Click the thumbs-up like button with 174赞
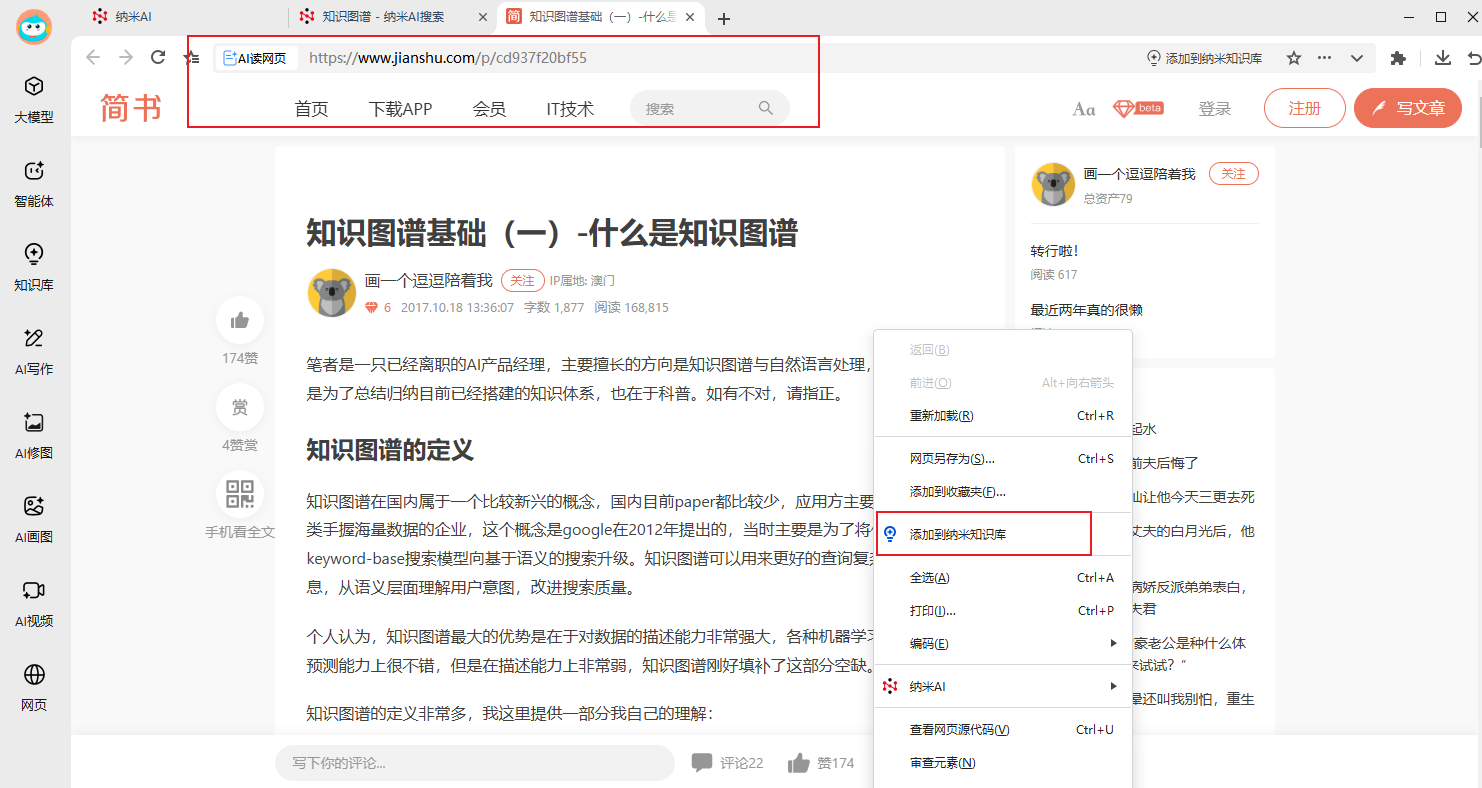Viewport: 1482px width, 788px height. (x=240, y=320)
